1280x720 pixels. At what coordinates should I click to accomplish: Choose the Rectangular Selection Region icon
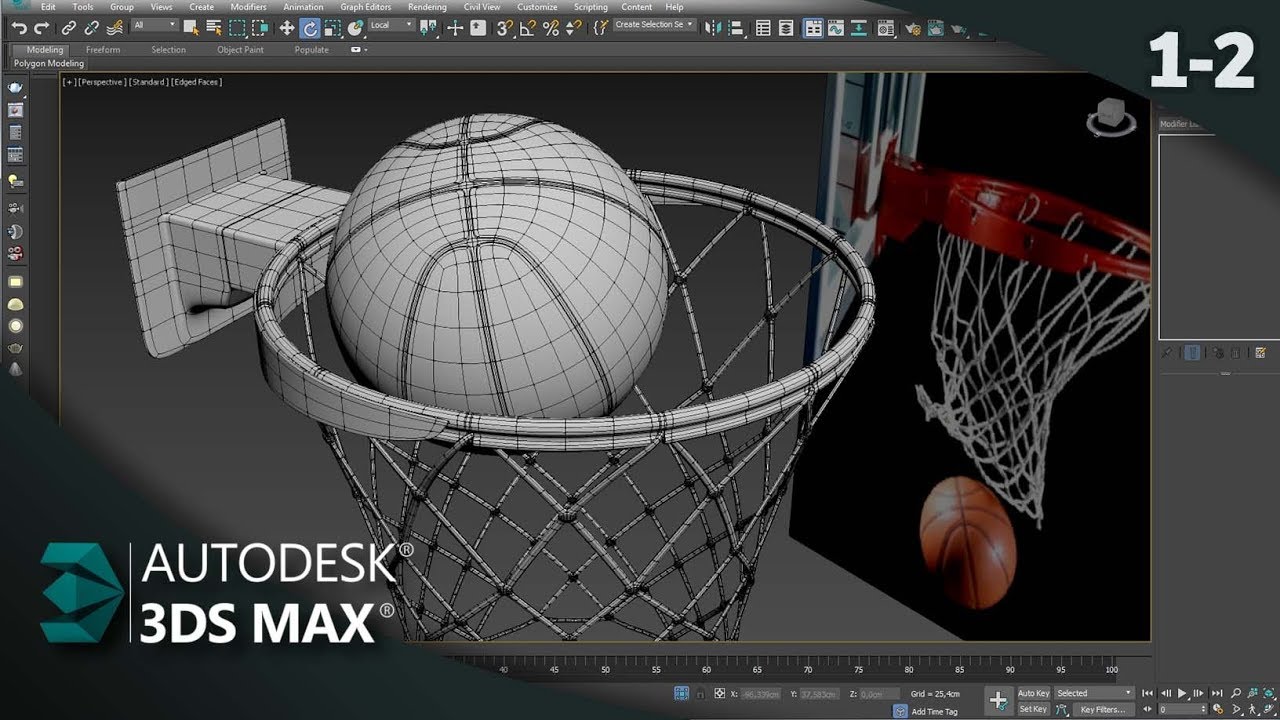[237, 28]
